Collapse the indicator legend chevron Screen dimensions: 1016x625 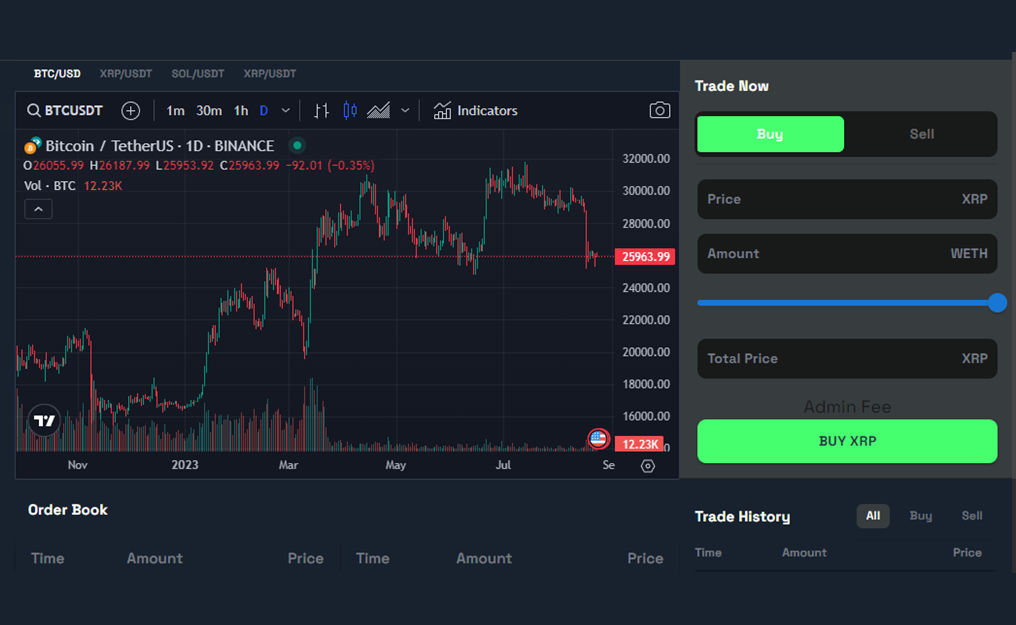tap(38, 209)
